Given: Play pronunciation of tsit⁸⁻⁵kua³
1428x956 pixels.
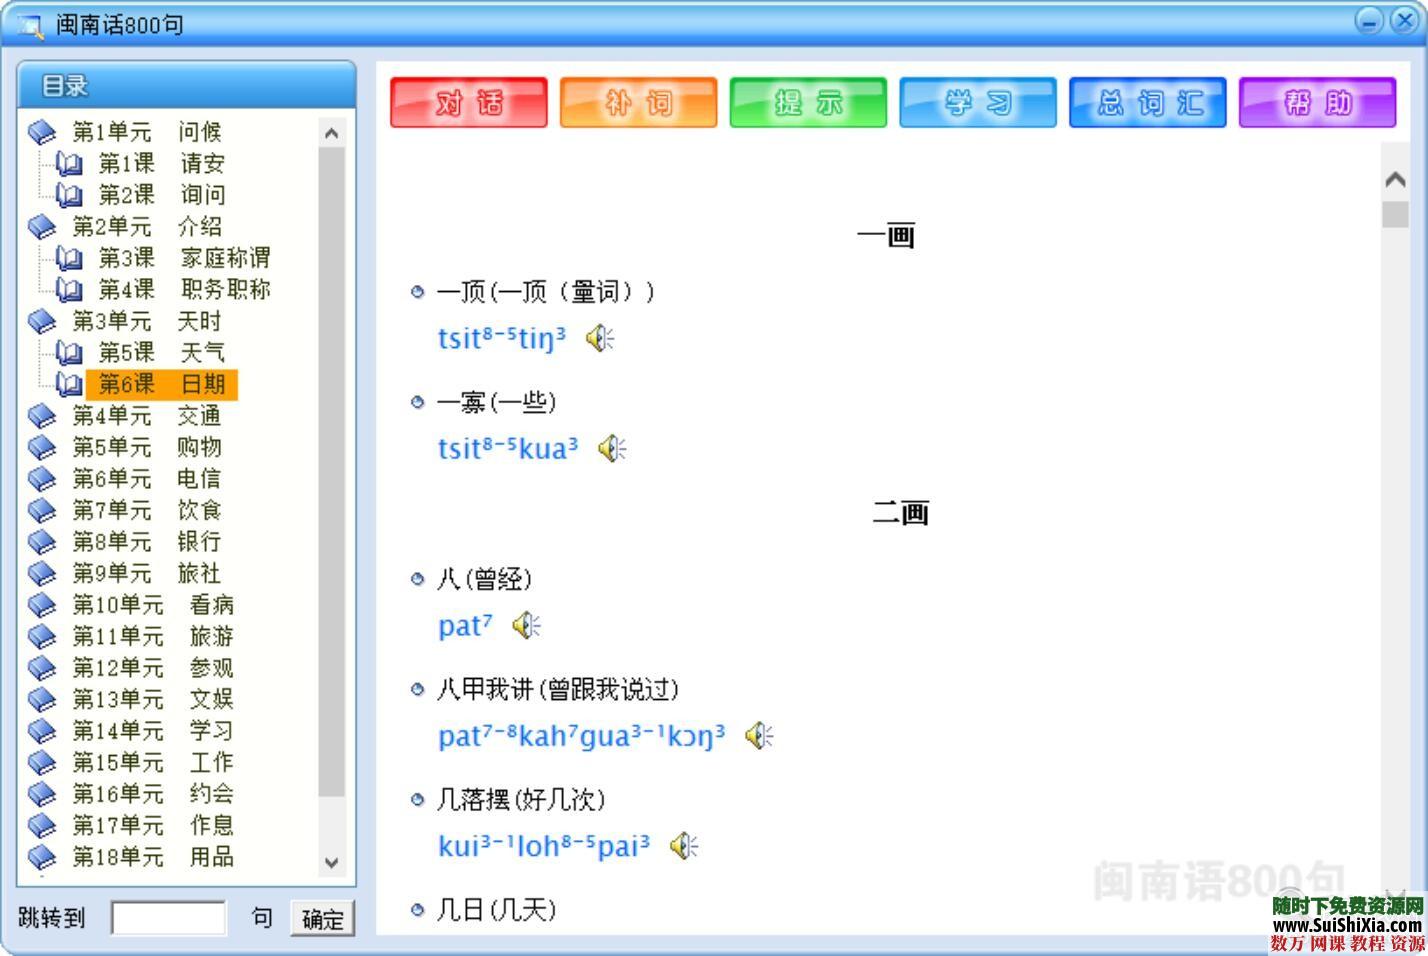Looking at the screenshot, I should (610, 448).
